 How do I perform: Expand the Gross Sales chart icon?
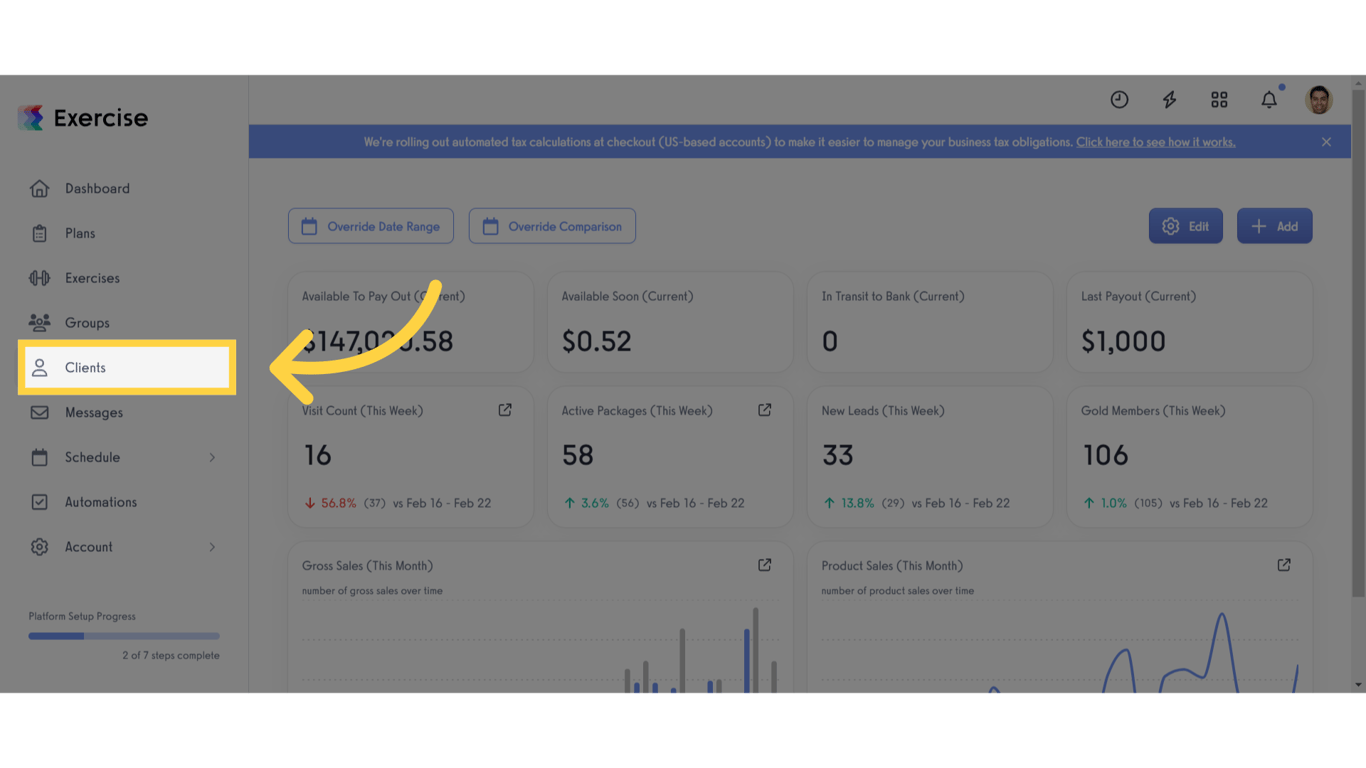tap(764, 565)
